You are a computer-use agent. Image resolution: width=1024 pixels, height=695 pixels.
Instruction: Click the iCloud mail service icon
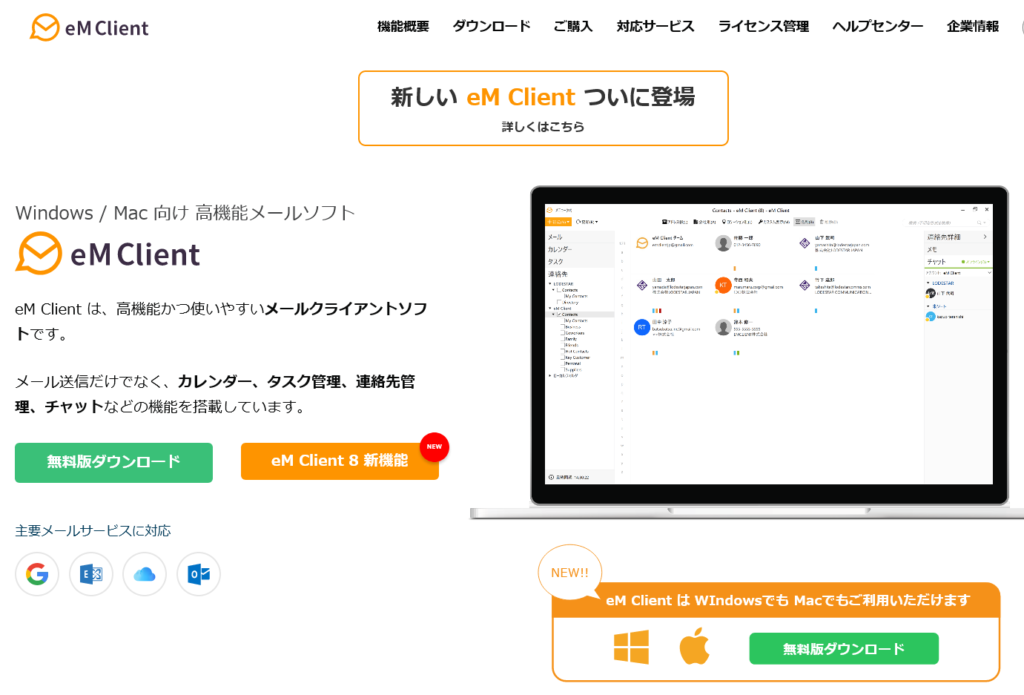144,574
